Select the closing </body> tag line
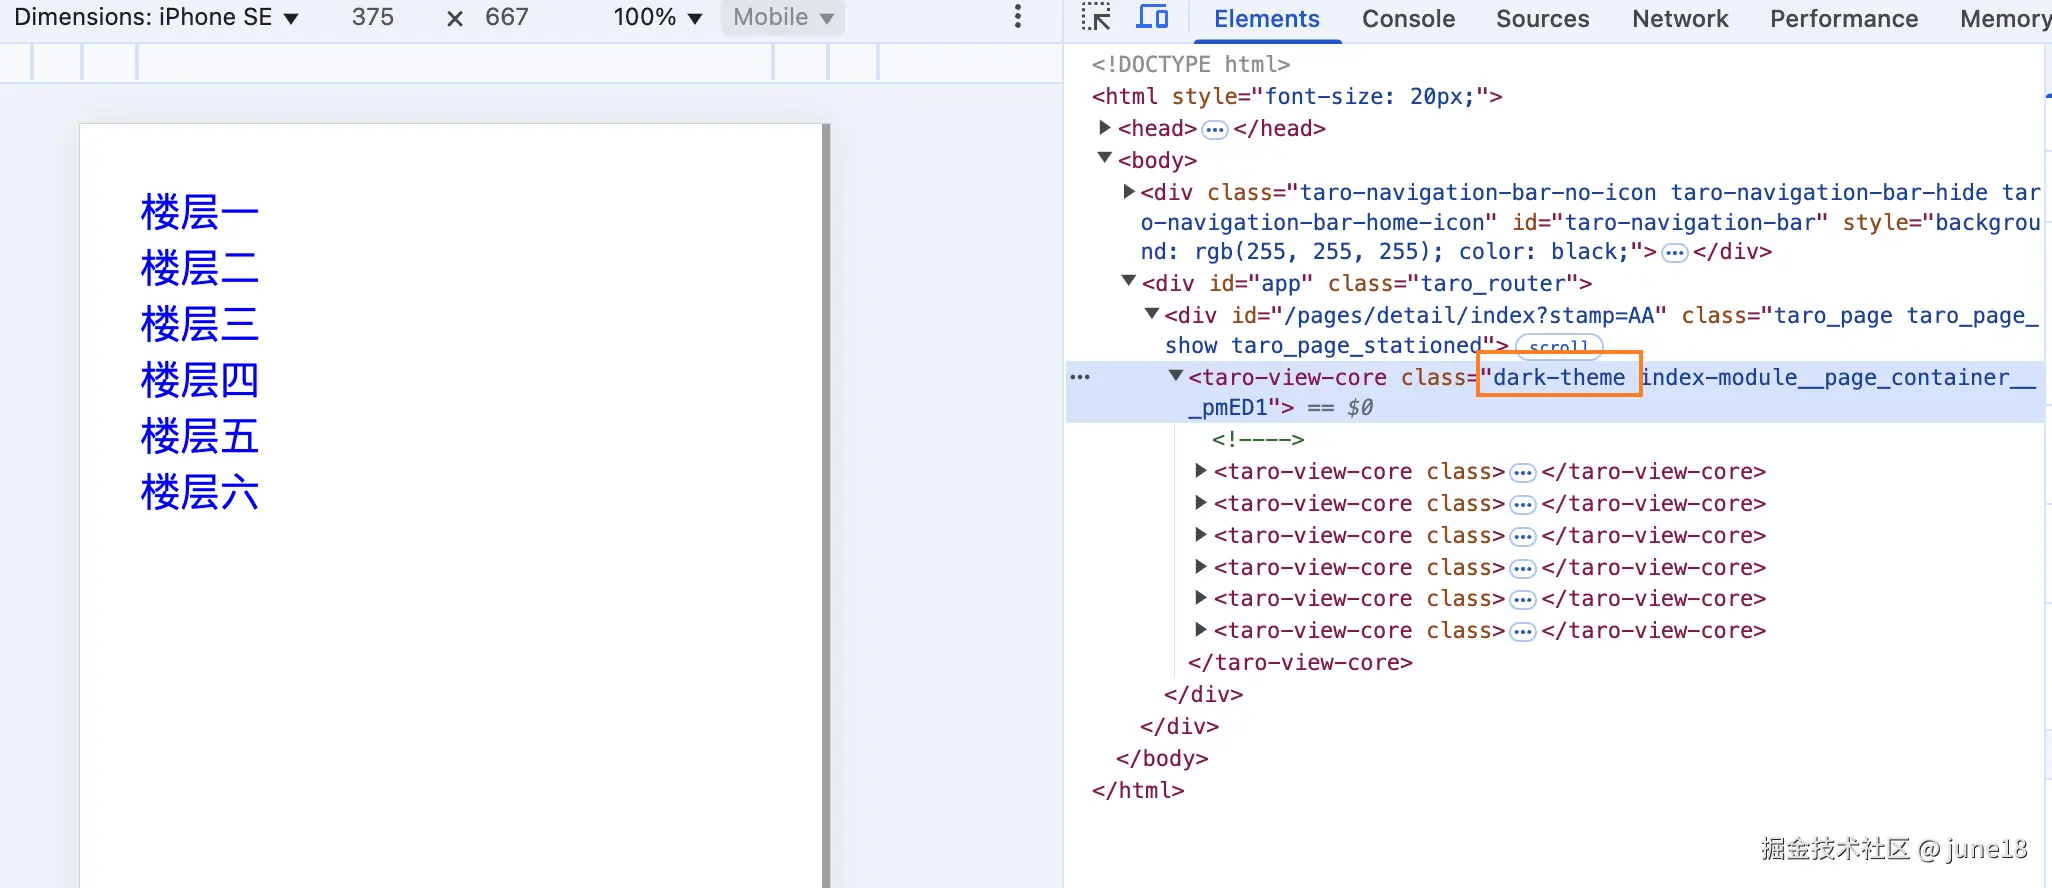This screenshot has width=2052, height=888. point(1162,758)
